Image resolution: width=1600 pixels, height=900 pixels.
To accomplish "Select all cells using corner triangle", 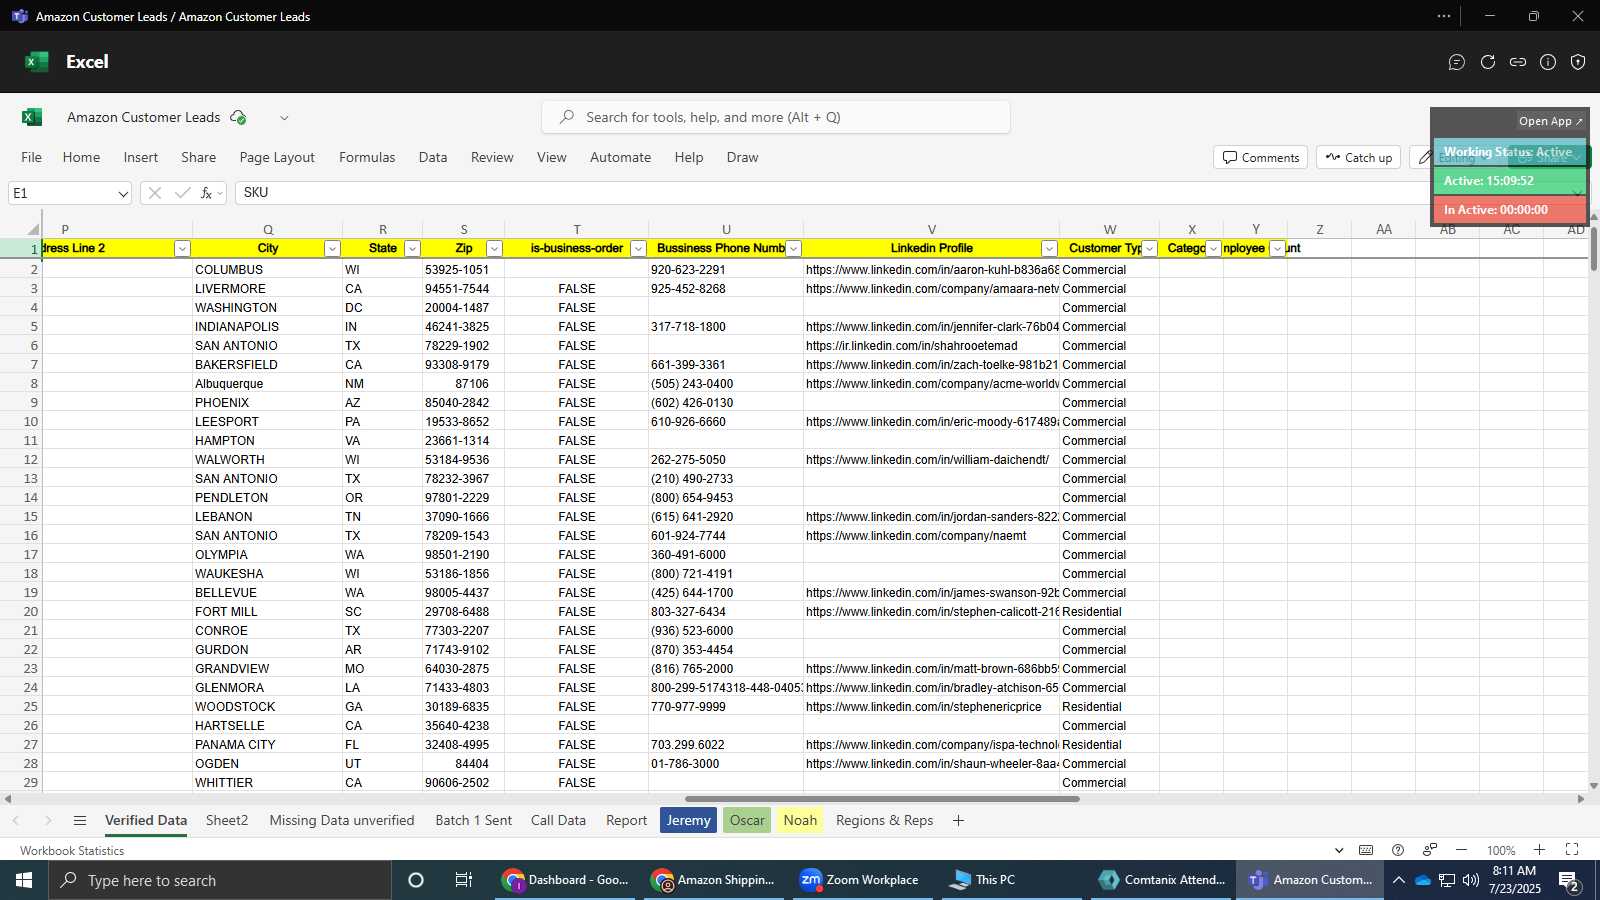I will coord(32,228).
